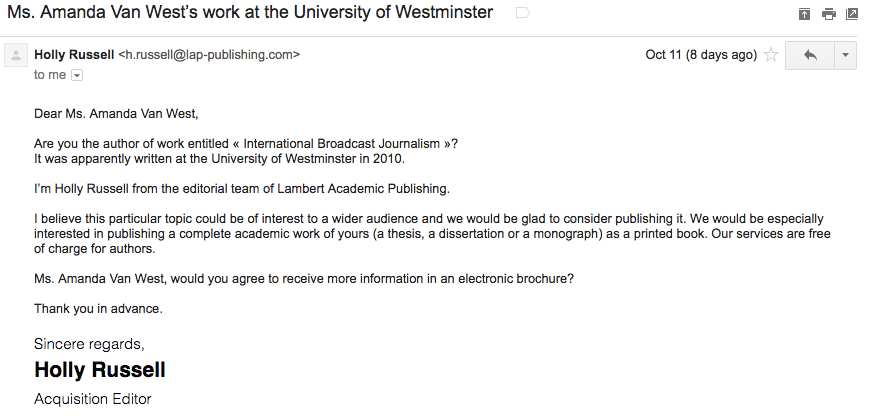Click 'Acquisition Editor' in the signature

(x=92, y=399)
